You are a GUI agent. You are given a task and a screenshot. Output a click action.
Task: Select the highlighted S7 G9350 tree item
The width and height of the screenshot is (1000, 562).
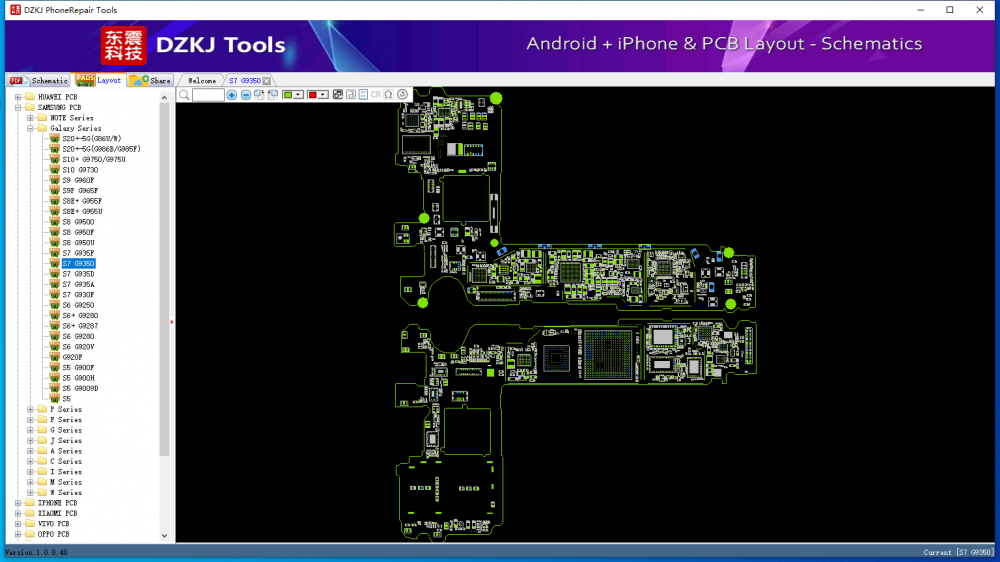point(78,263)
